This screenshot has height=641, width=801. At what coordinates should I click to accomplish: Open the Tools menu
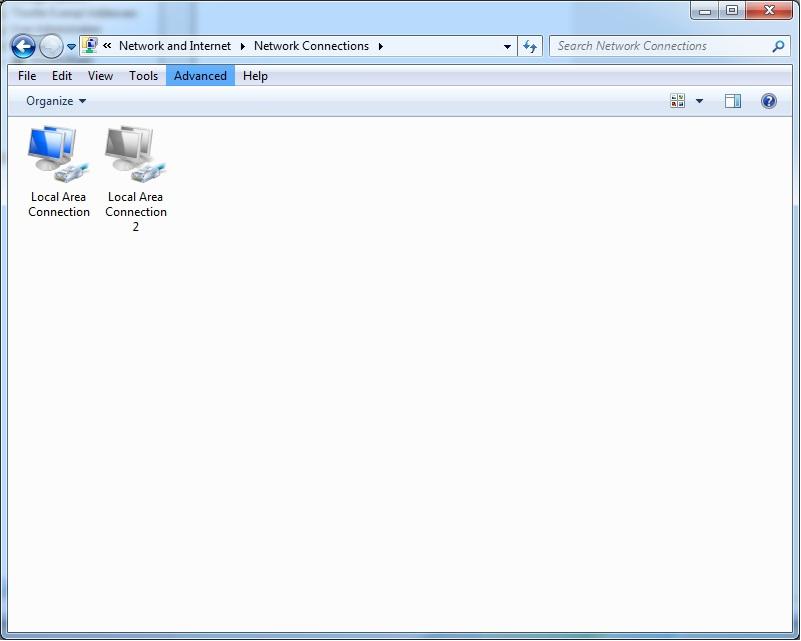click(x=143, y=76)
